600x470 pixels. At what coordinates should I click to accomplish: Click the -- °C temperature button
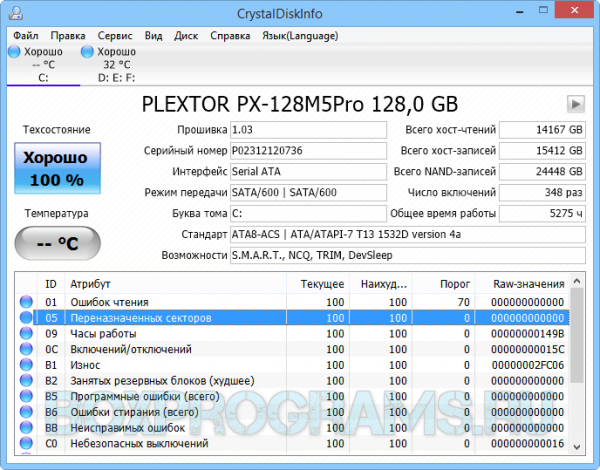point(57,243)
